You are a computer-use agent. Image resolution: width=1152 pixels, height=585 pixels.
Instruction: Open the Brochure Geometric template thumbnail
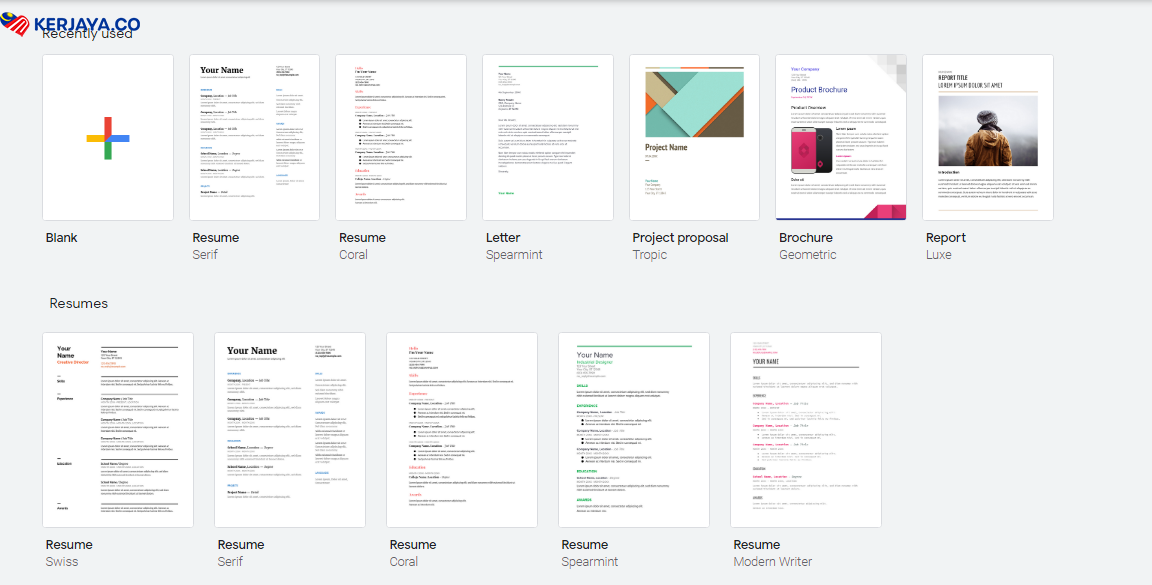click(841, 137)
